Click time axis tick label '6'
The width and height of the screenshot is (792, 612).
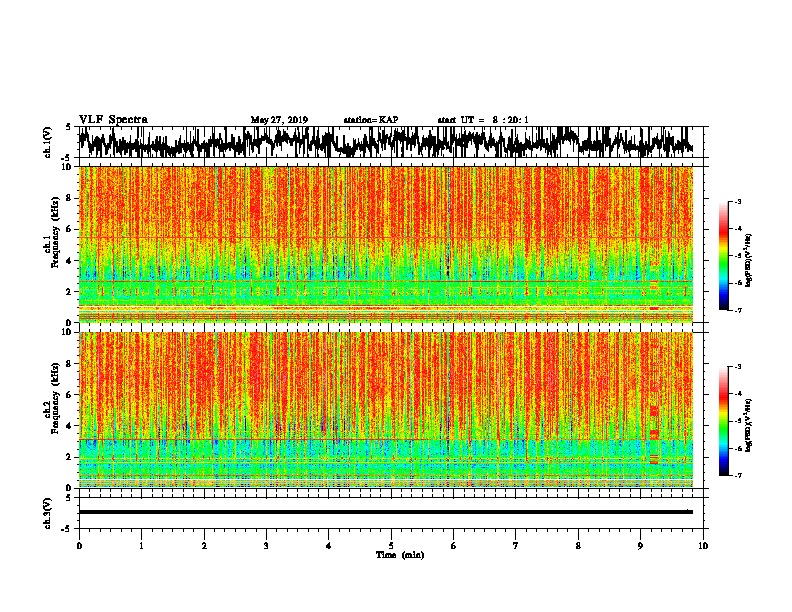tap(453, 546)
